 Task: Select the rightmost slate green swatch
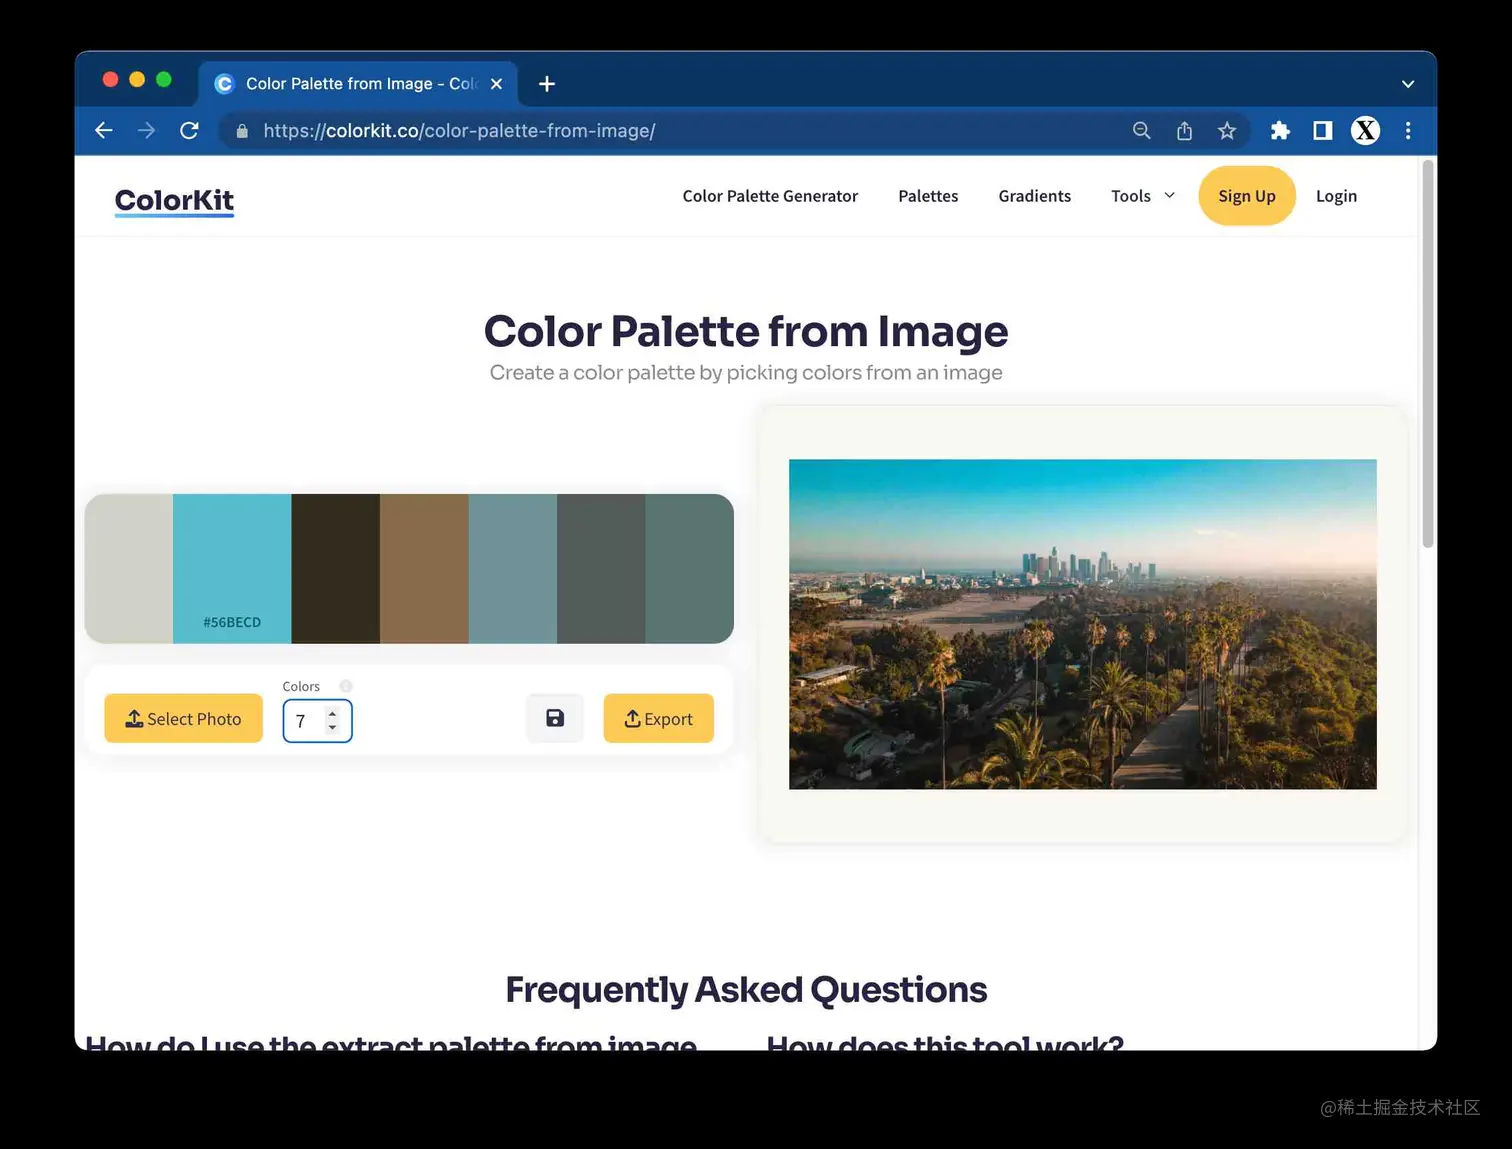(x=689, y=569)
